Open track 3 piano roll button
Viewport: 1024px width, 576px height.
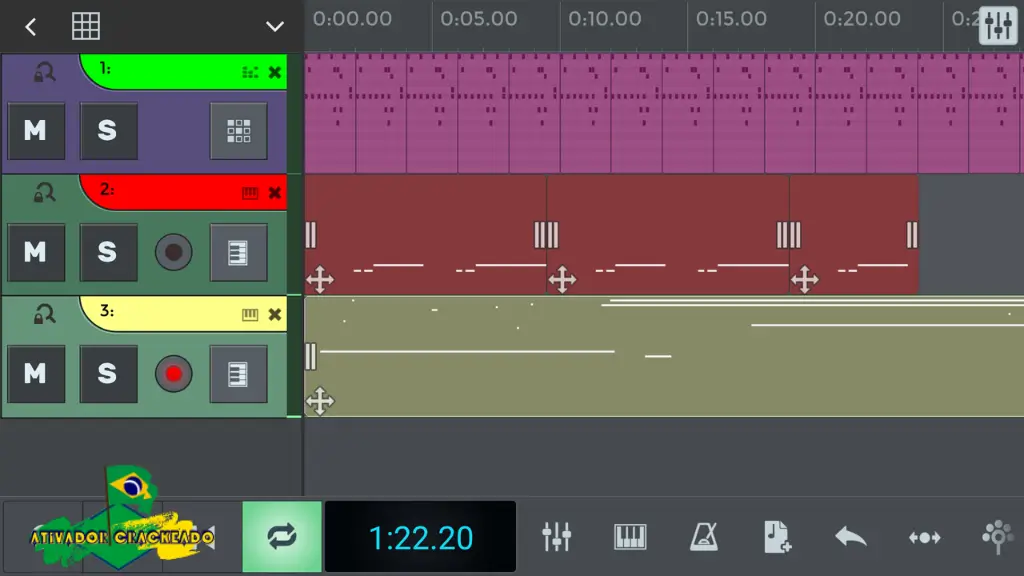coord(238,374)
